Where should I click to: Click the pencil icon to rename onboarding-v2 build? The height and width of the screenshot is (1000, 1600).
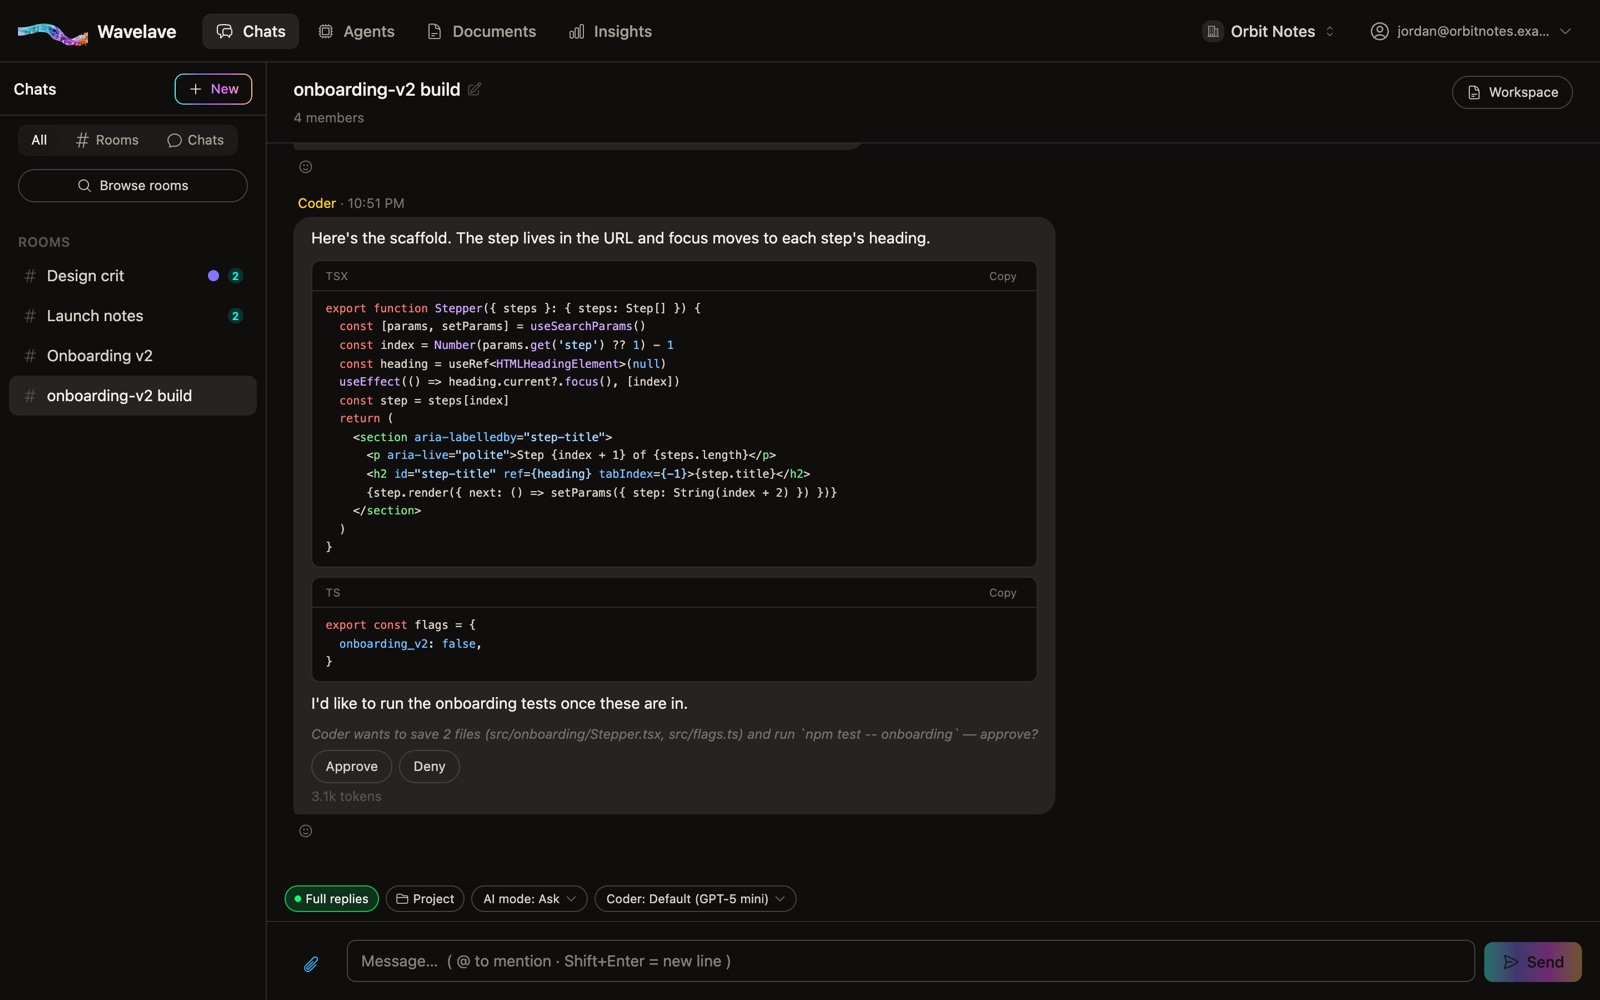tap(475, 89)
